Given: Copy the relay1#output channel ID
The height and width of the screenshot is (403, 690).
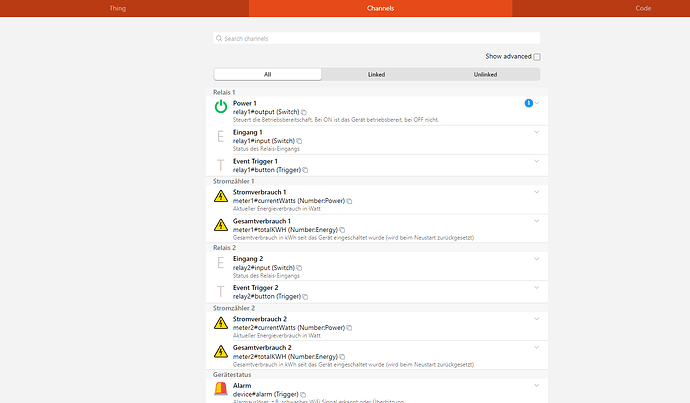Looking at the screenshot, I should coord(304,112).
